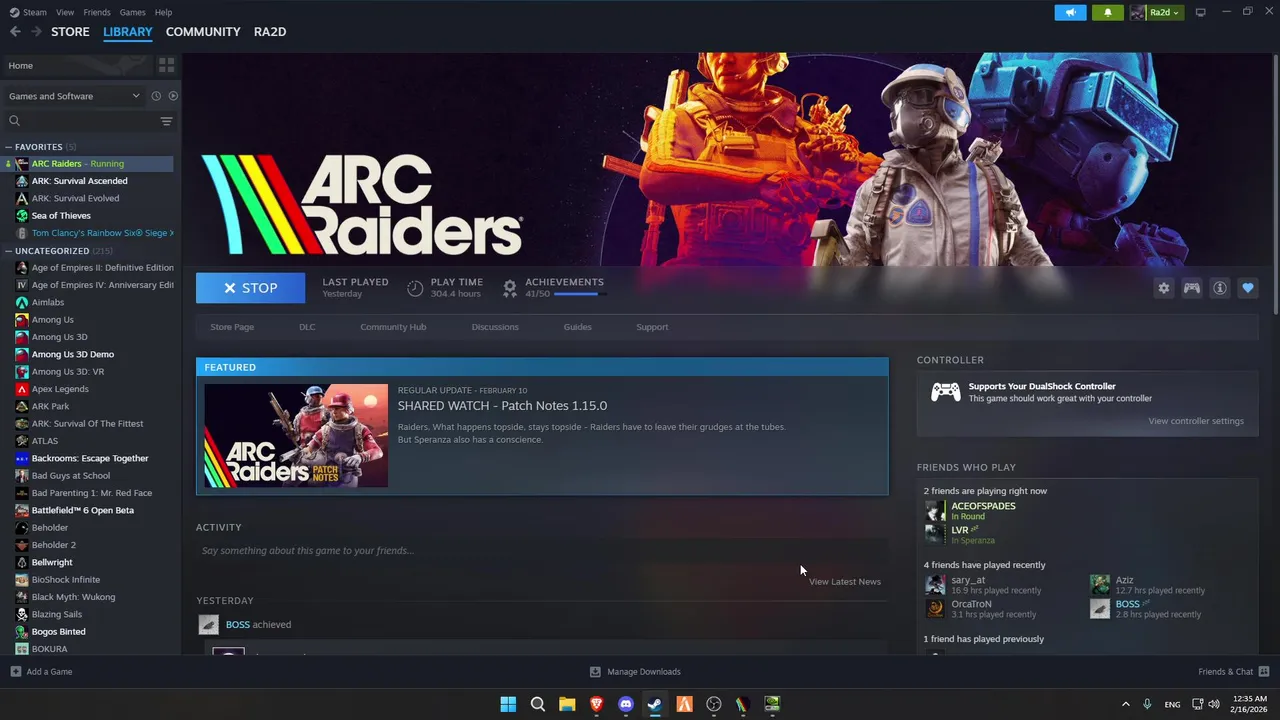The height and width of the screenshot is (720, 1280).
Task: Click the activity status input field
Action: (541, 551)
